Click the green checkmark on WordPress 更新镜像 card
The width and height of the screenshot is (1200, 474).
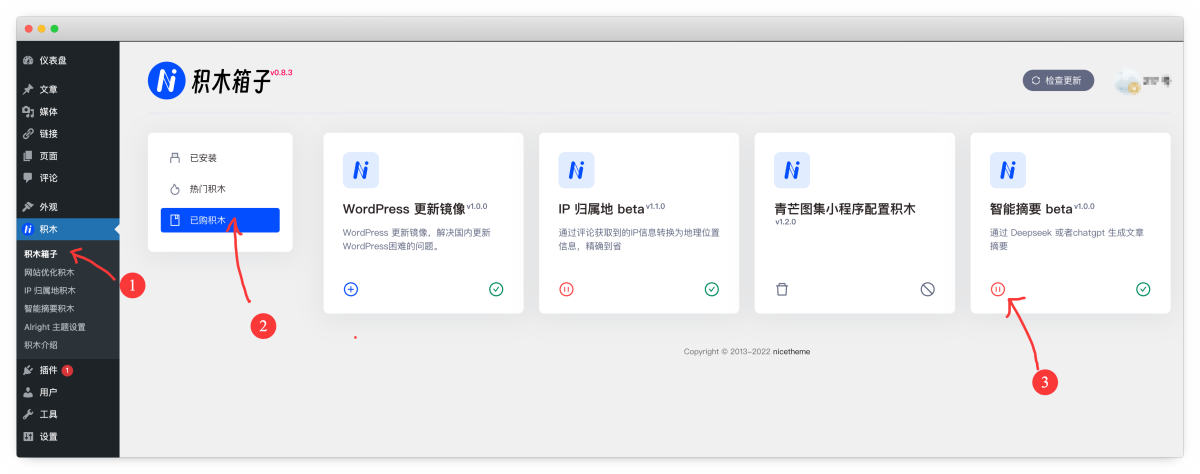click(496, 289)
